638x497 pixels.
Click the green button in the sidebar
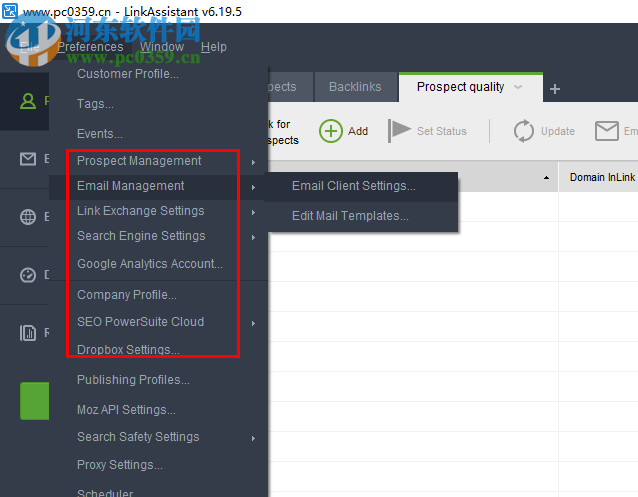tap(35, 401)
